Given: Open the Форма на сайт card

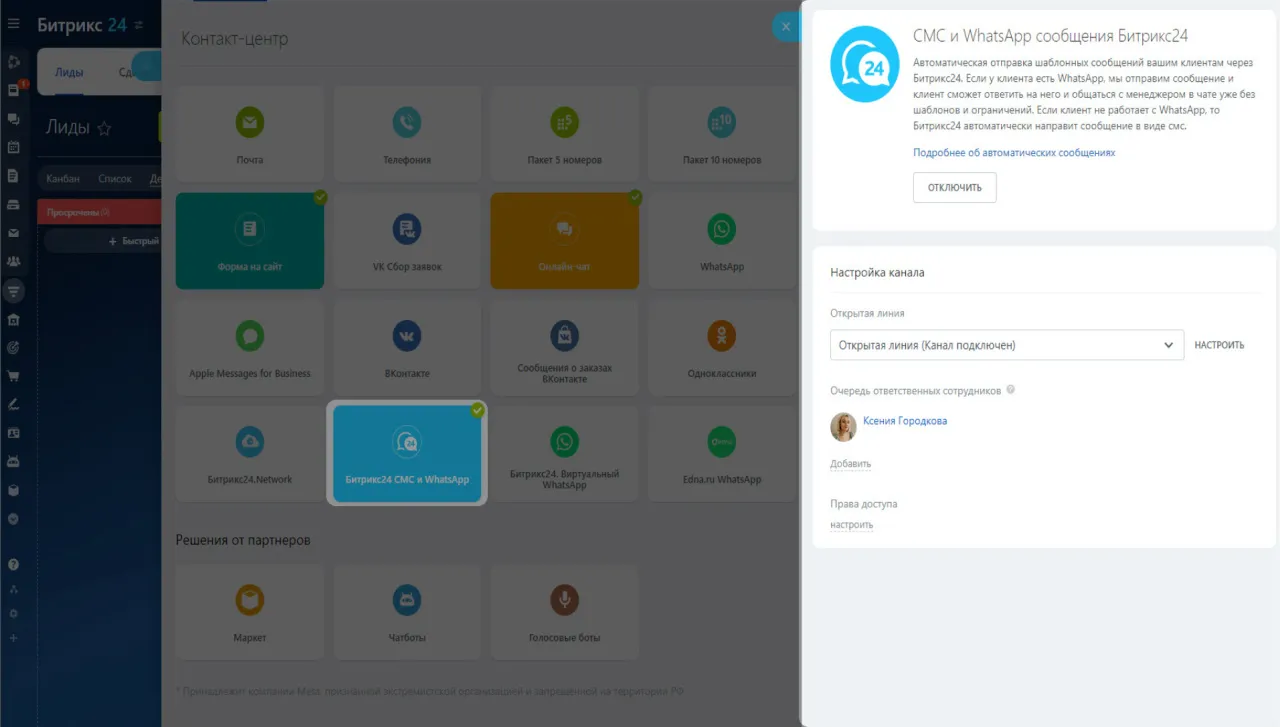Looking at the screenshot, I should click(250, 241).
